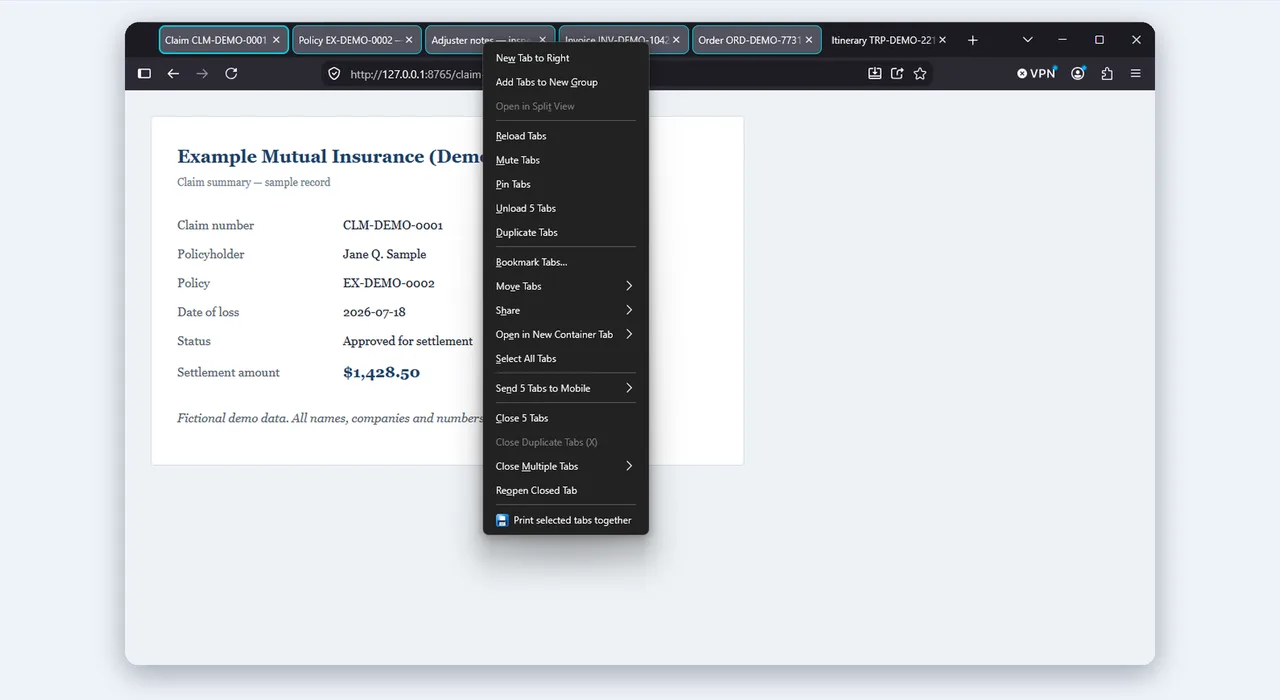Screen dimensions: 1280x700
Task: Click the date of loss 2026-07-18
Action: click(x=374, y=313)
